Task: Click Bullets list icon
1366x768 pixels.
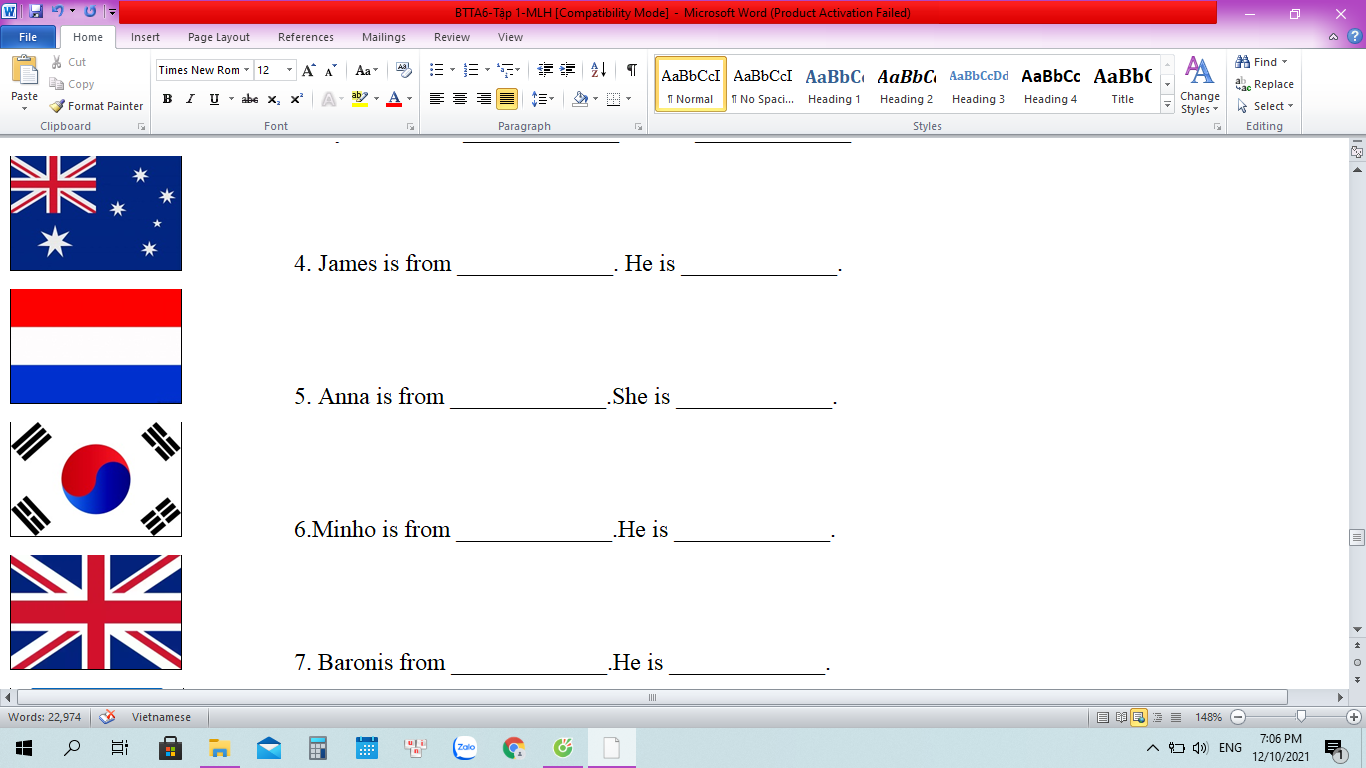Action: pos(436,70)
